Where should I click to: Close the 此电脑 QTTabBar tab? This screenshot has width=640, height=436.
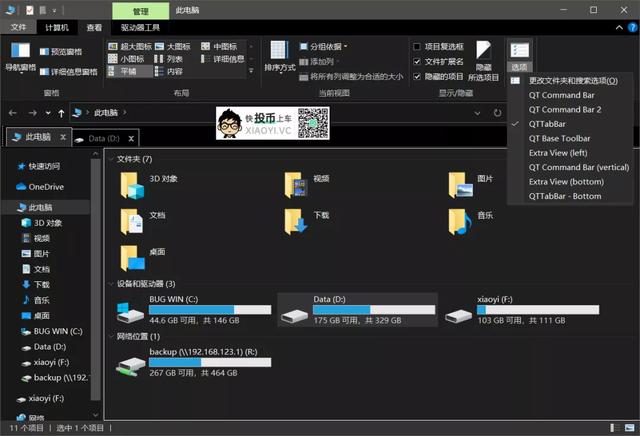click(x=63, y=137)
